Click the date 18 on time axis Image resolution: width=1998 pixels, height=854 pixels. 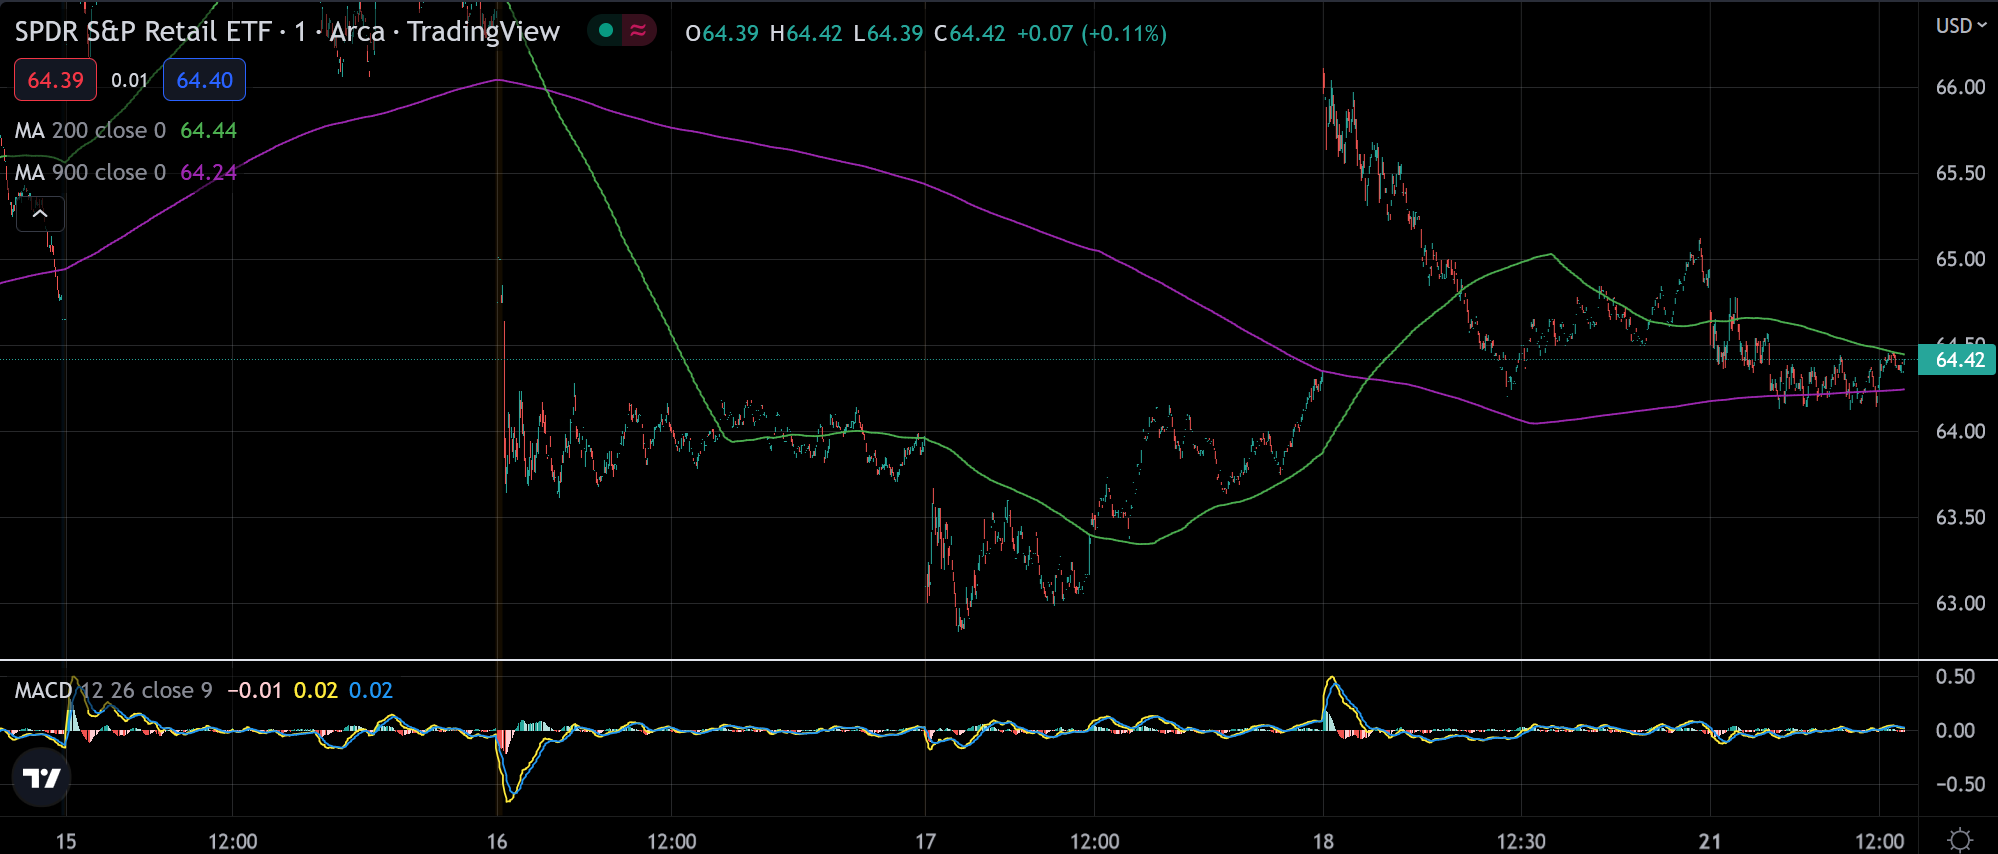1323,841
